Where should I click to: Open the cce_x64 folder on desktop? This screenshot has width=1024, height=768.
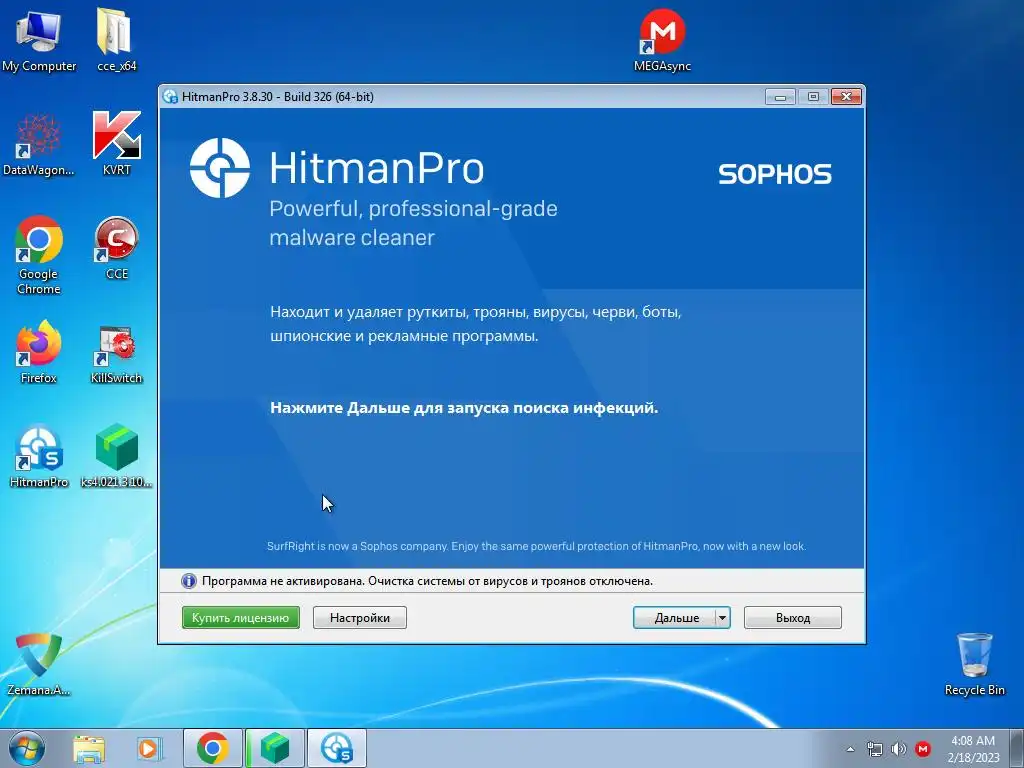click(116, 39)
